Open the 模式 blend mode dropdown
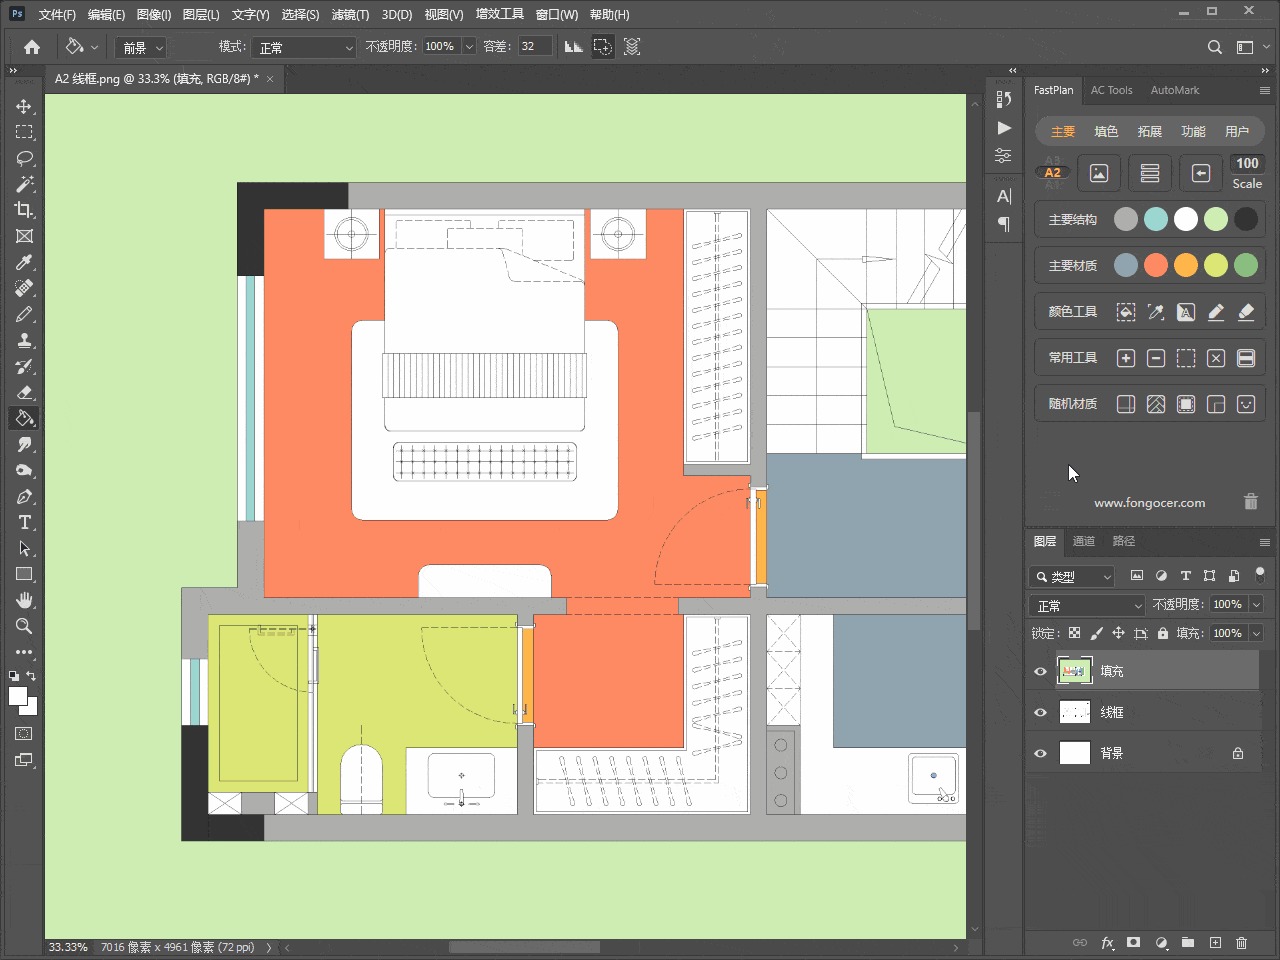 click(305, 47)
